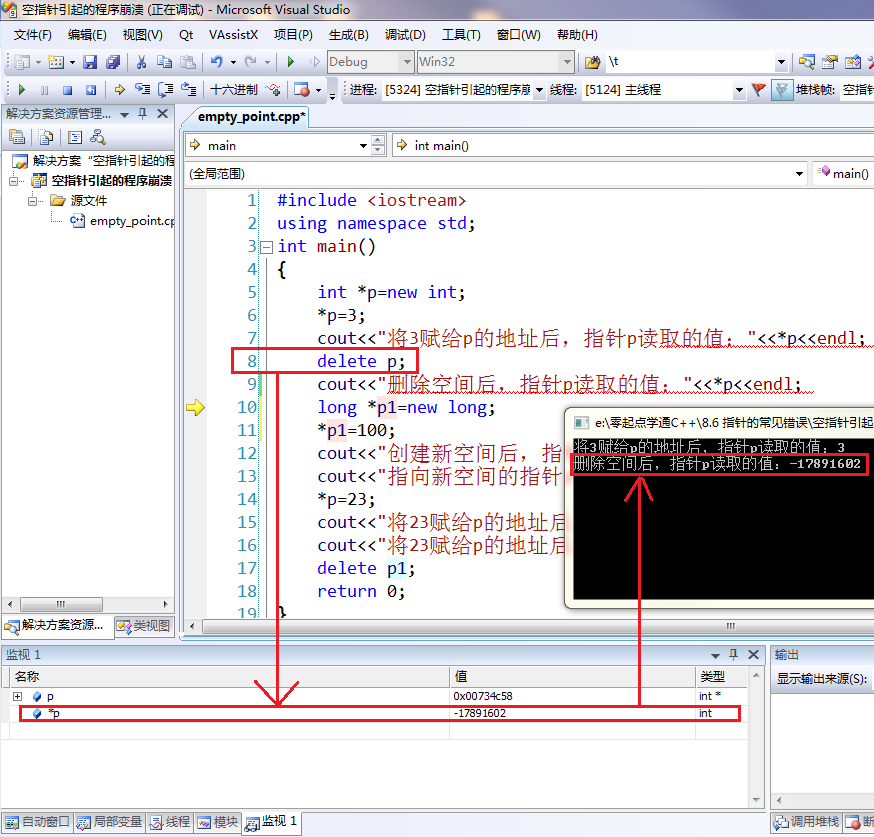
Task: Open the 线程 thread dropdown
Action: click(x=739, y=90)
